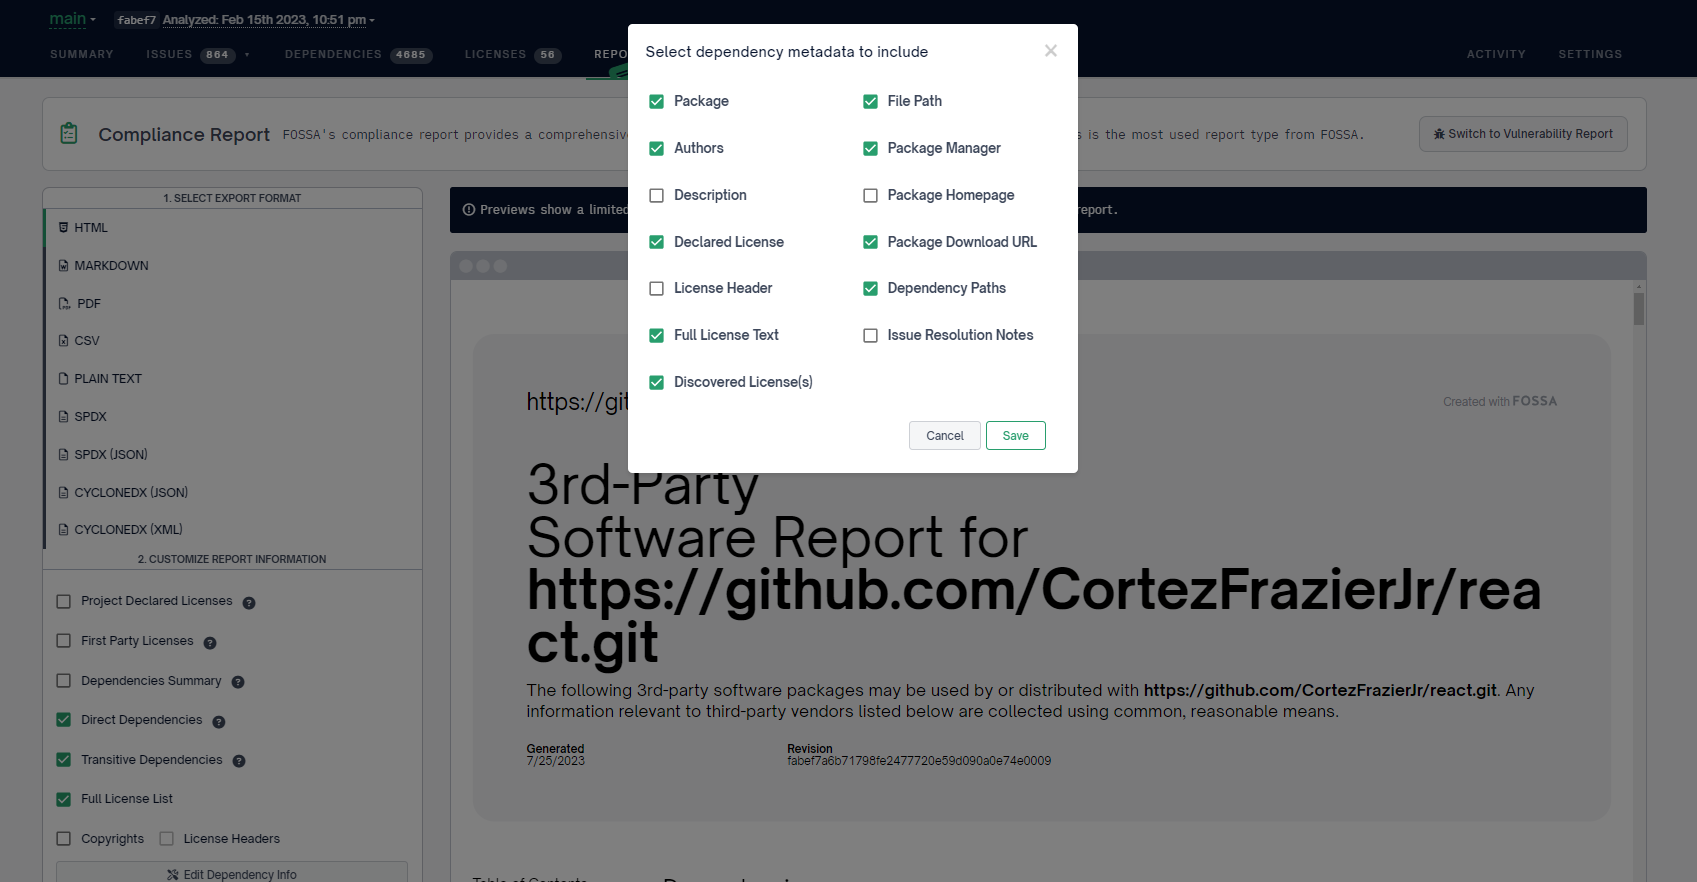Uncheck Dependency Paths option

pyautogui.click(x=870, y=288)
